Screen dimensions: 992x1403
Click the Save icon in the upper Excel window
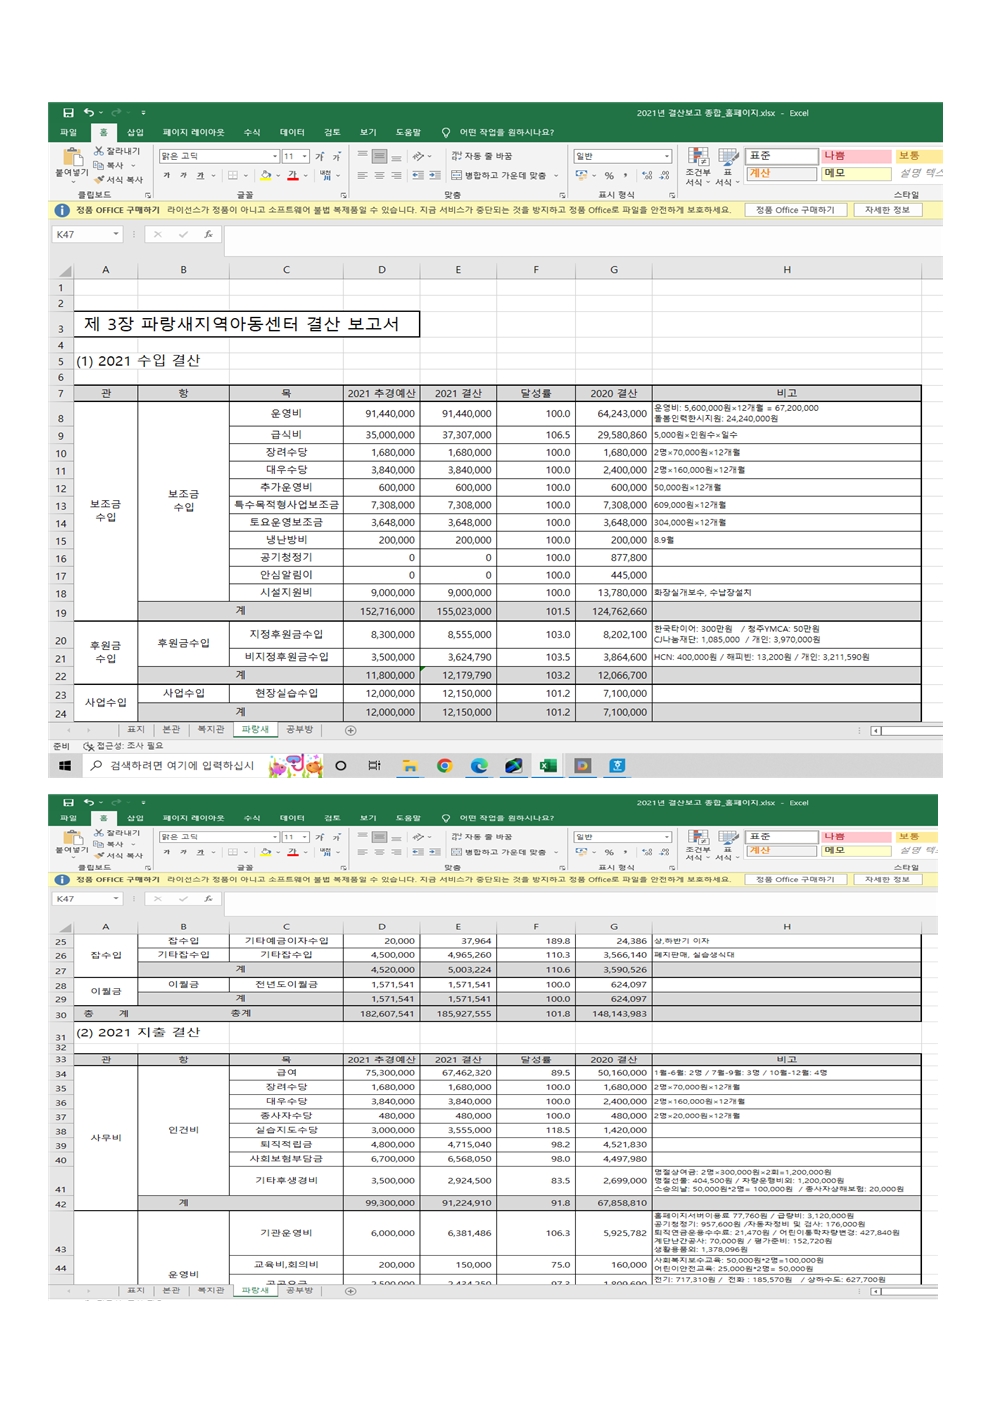(68, 113)
